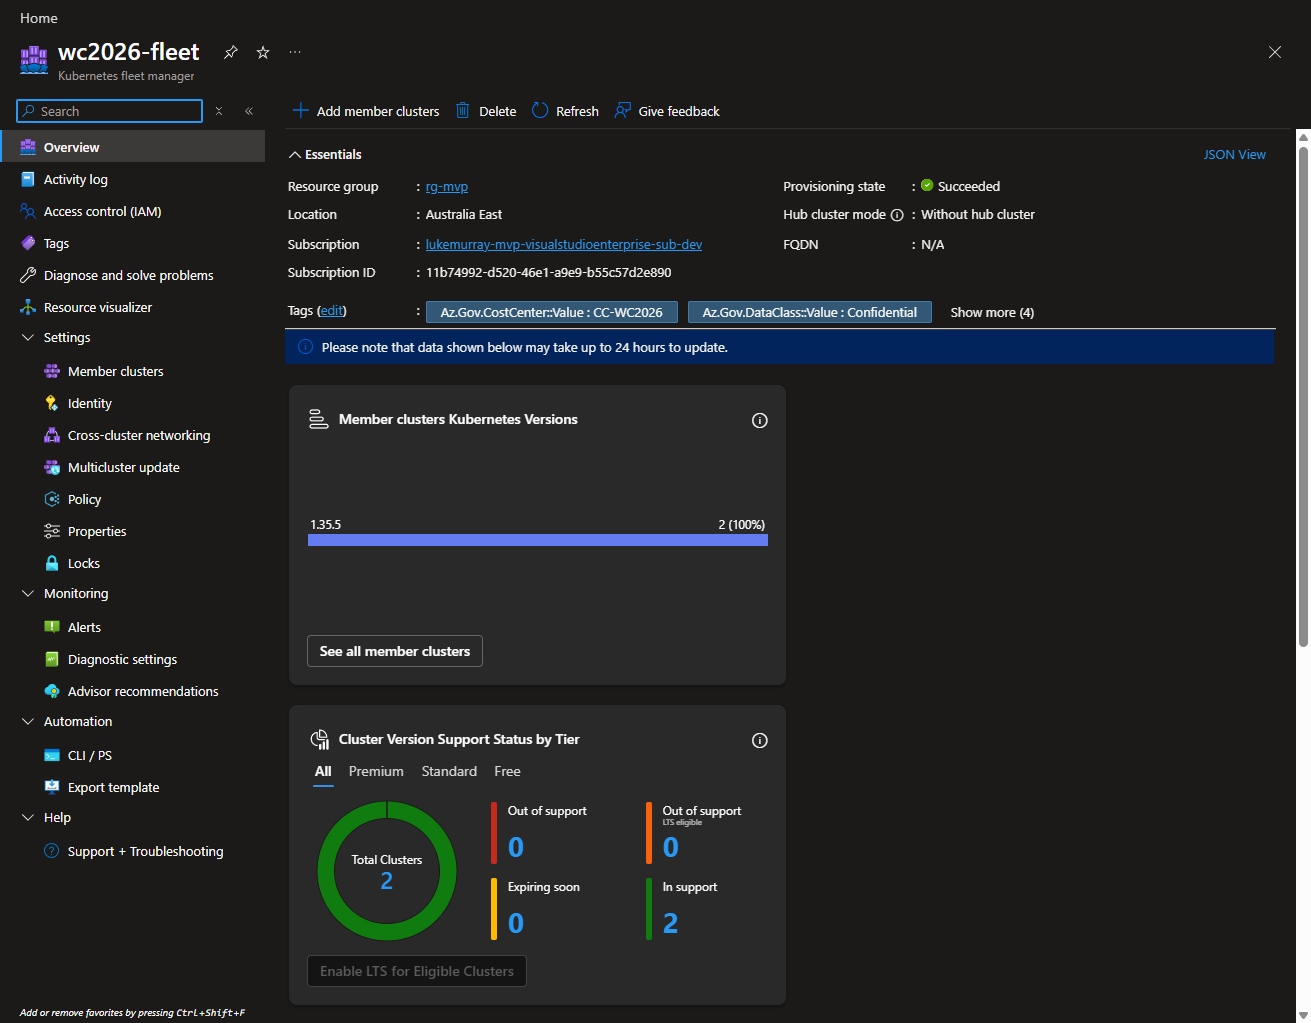The height and width of the screenshot is (1023, 1311).
Task: Click the vertical scrollbar of the main pane
Action: pos(1303,397)
